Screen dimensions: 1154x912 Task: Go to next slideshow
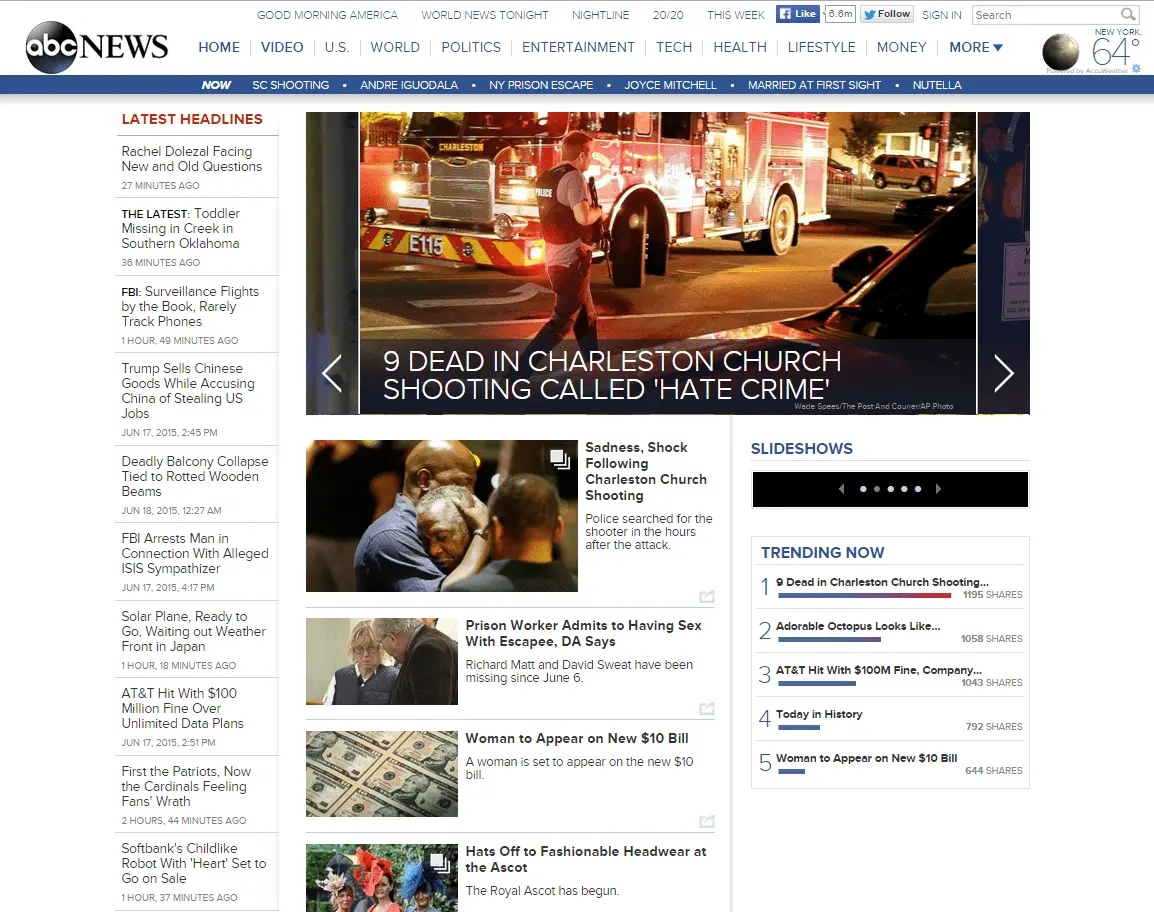(938, 489)
